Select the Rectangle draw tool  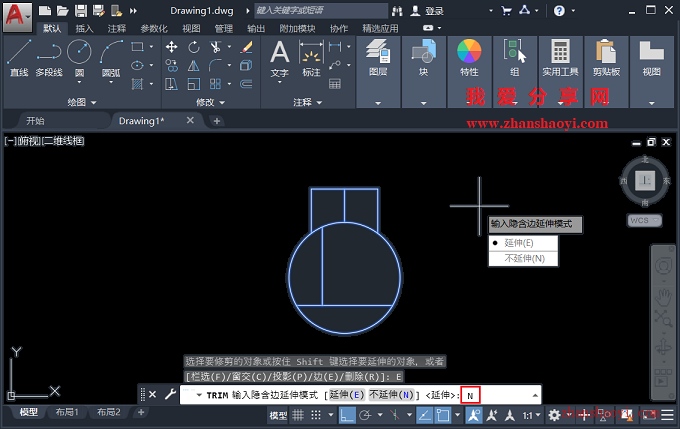coord(137,46)
